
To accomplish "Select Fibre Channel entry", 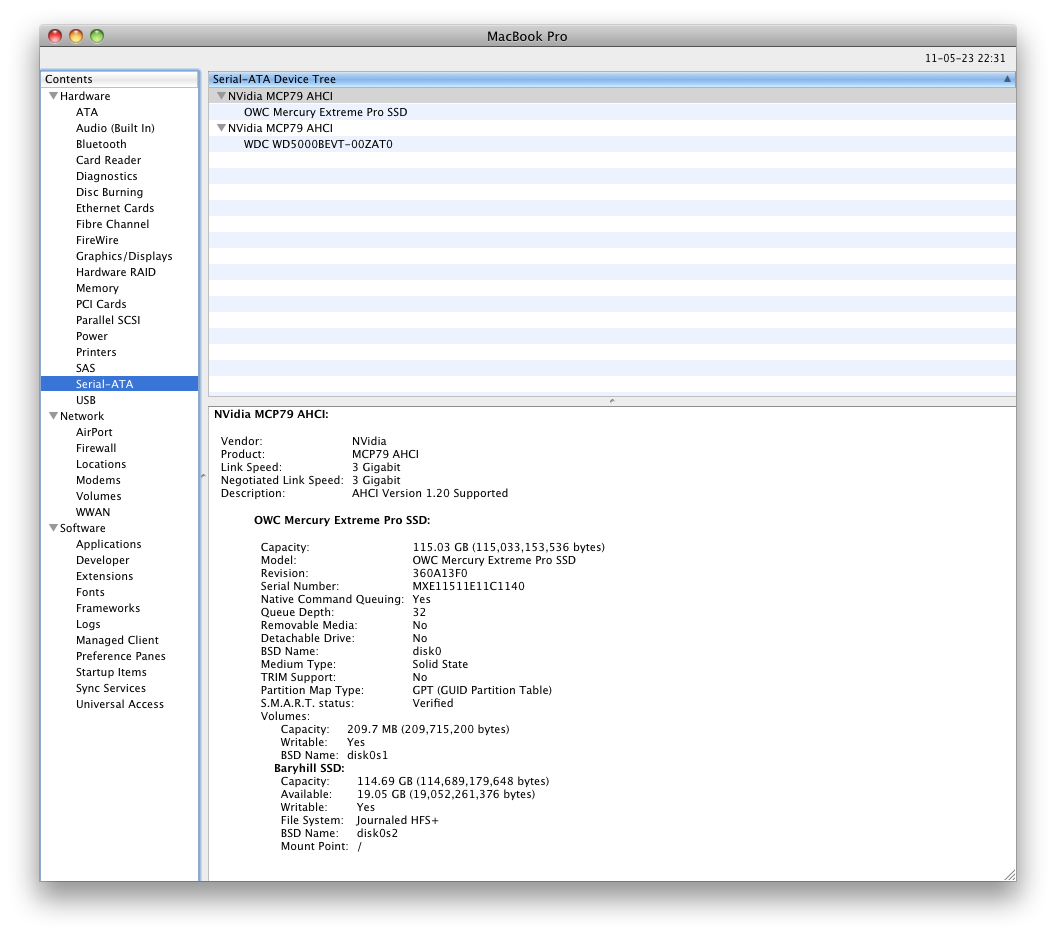I will 112,224.
